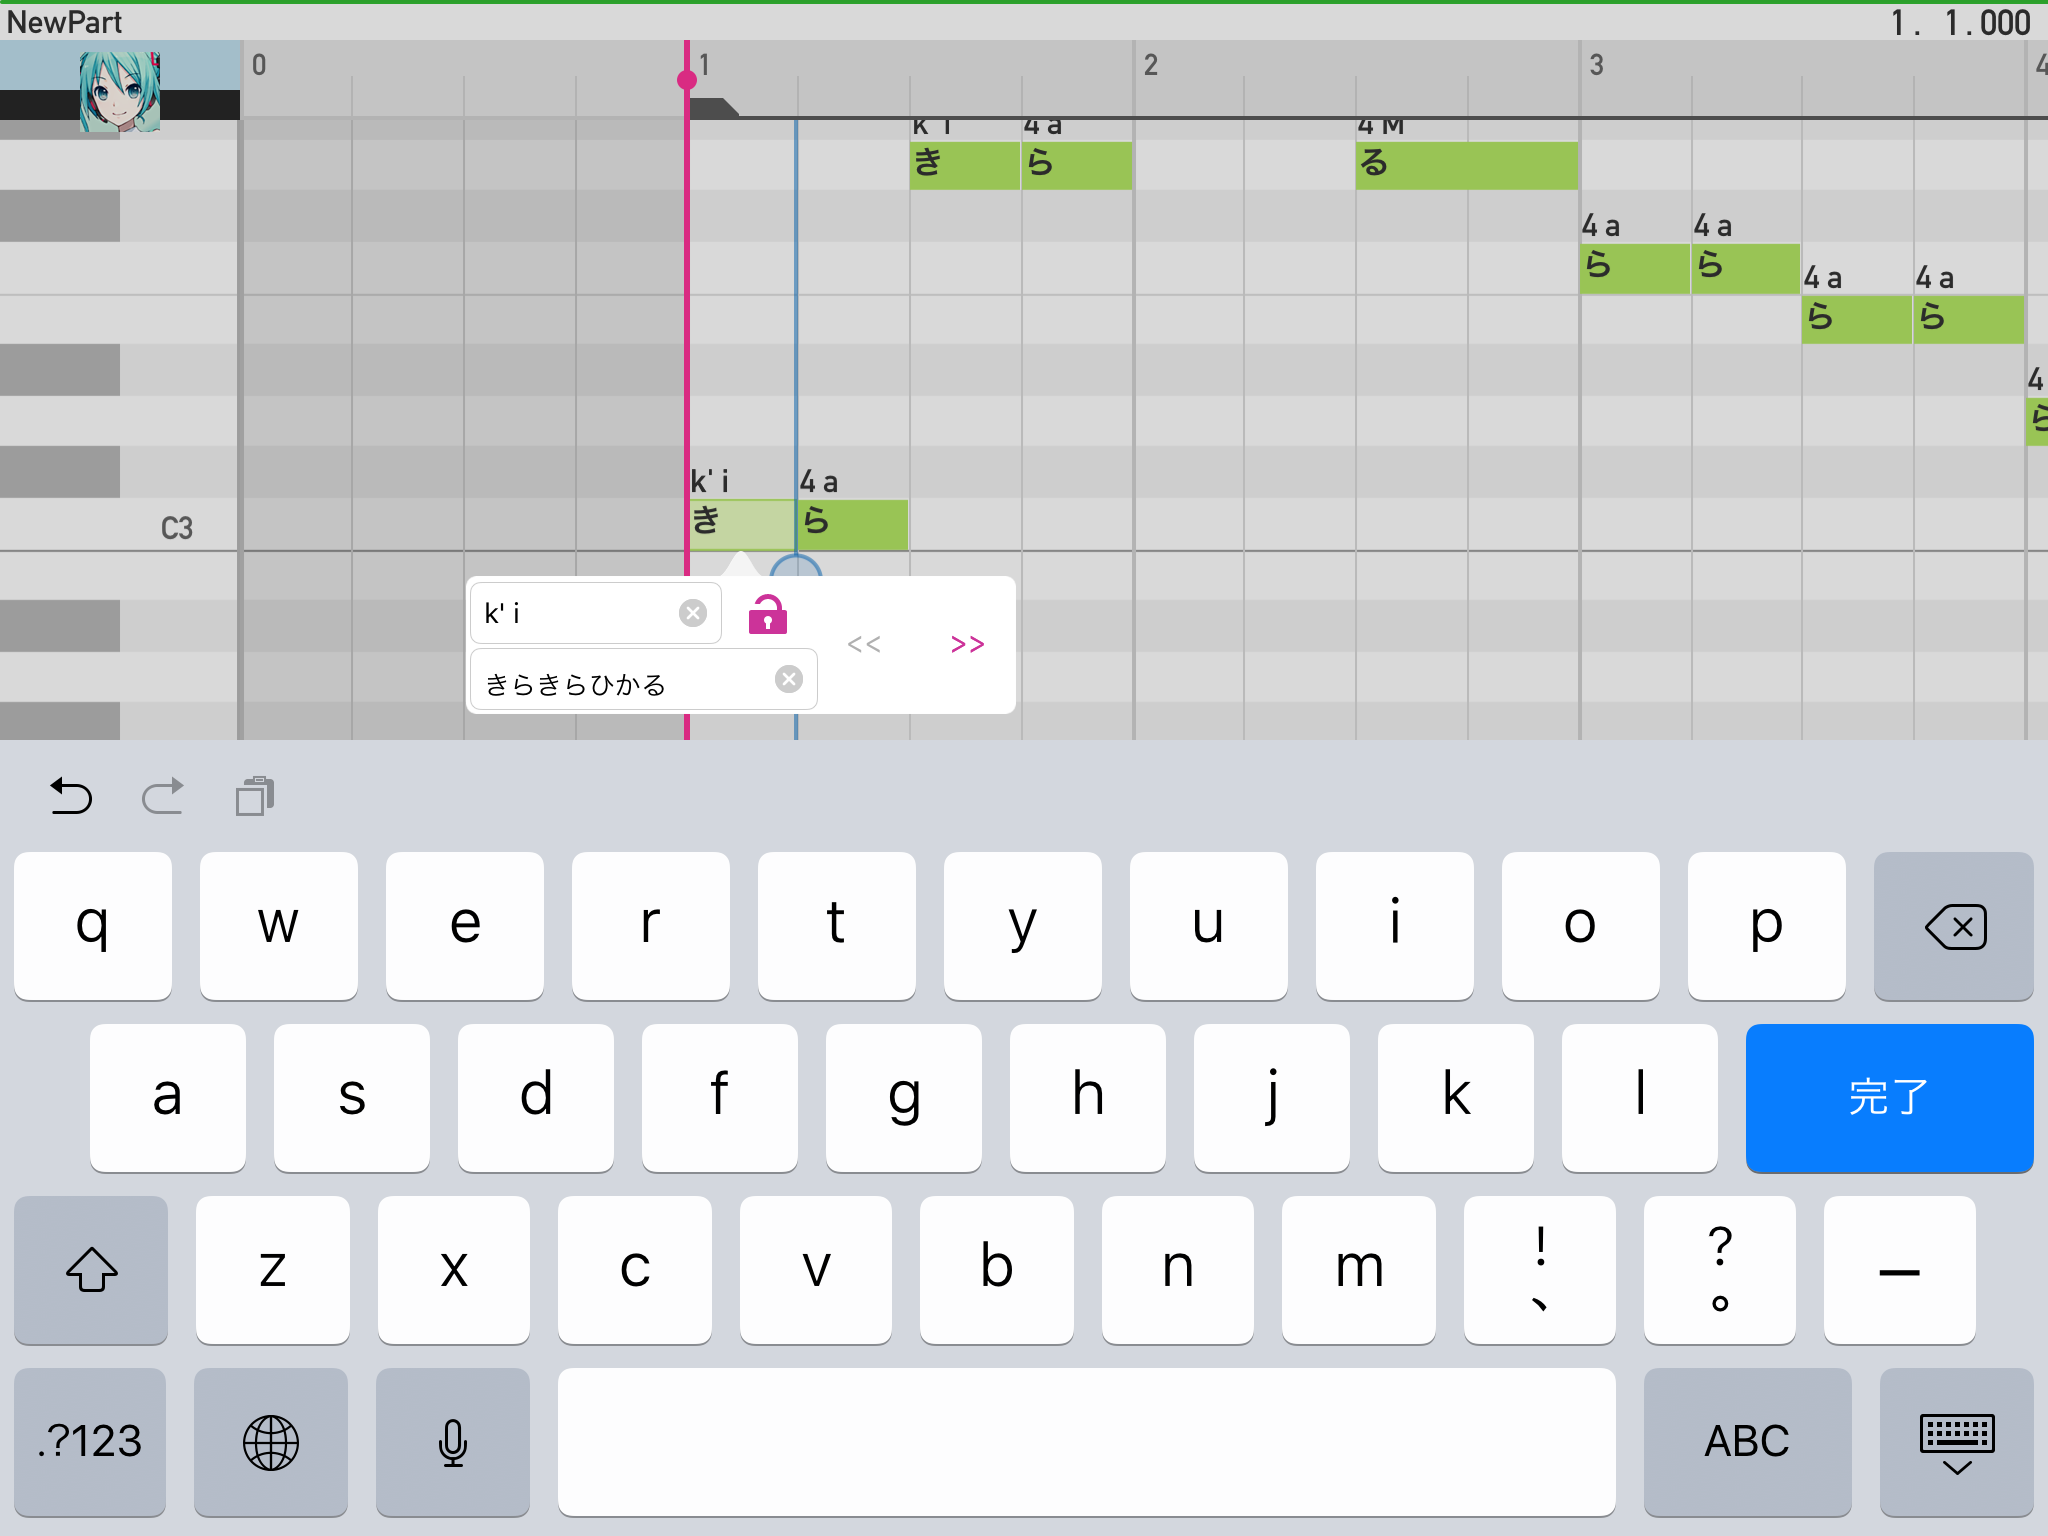Switch to the ABC keyboard

[x=1747, y=1442]
